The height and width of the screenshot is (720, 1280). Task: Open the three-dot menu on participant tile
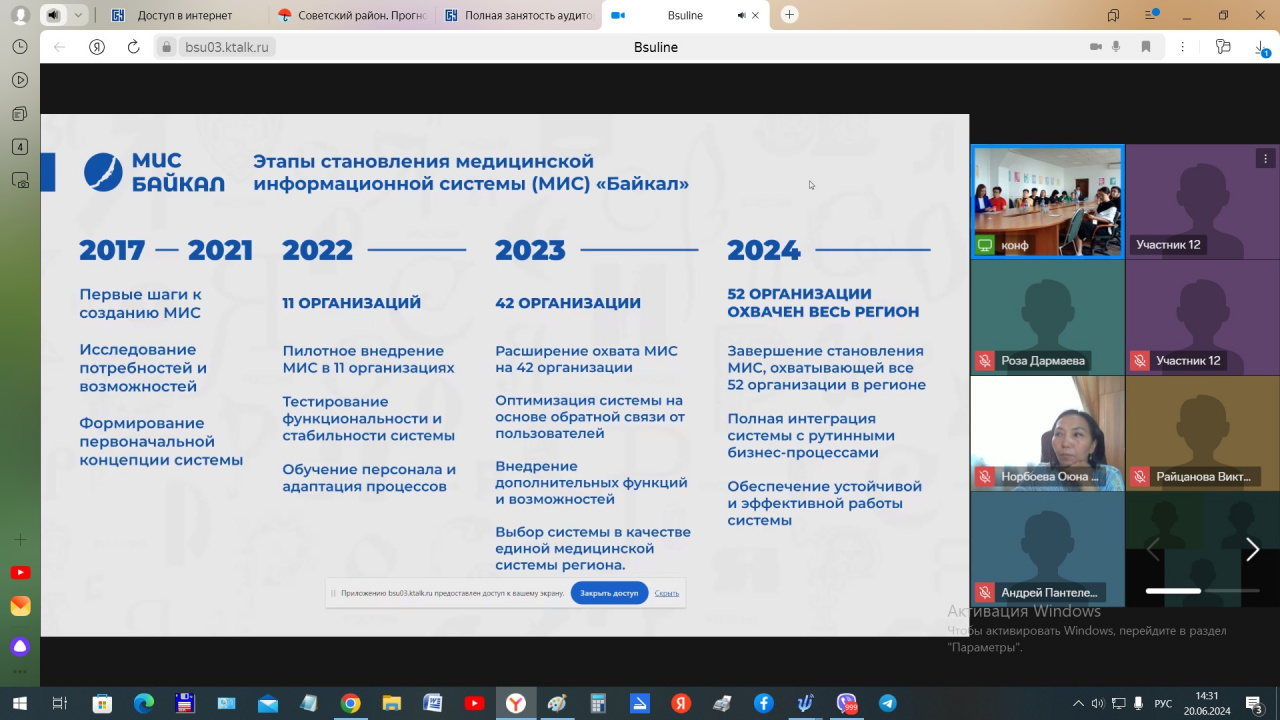1265,159
